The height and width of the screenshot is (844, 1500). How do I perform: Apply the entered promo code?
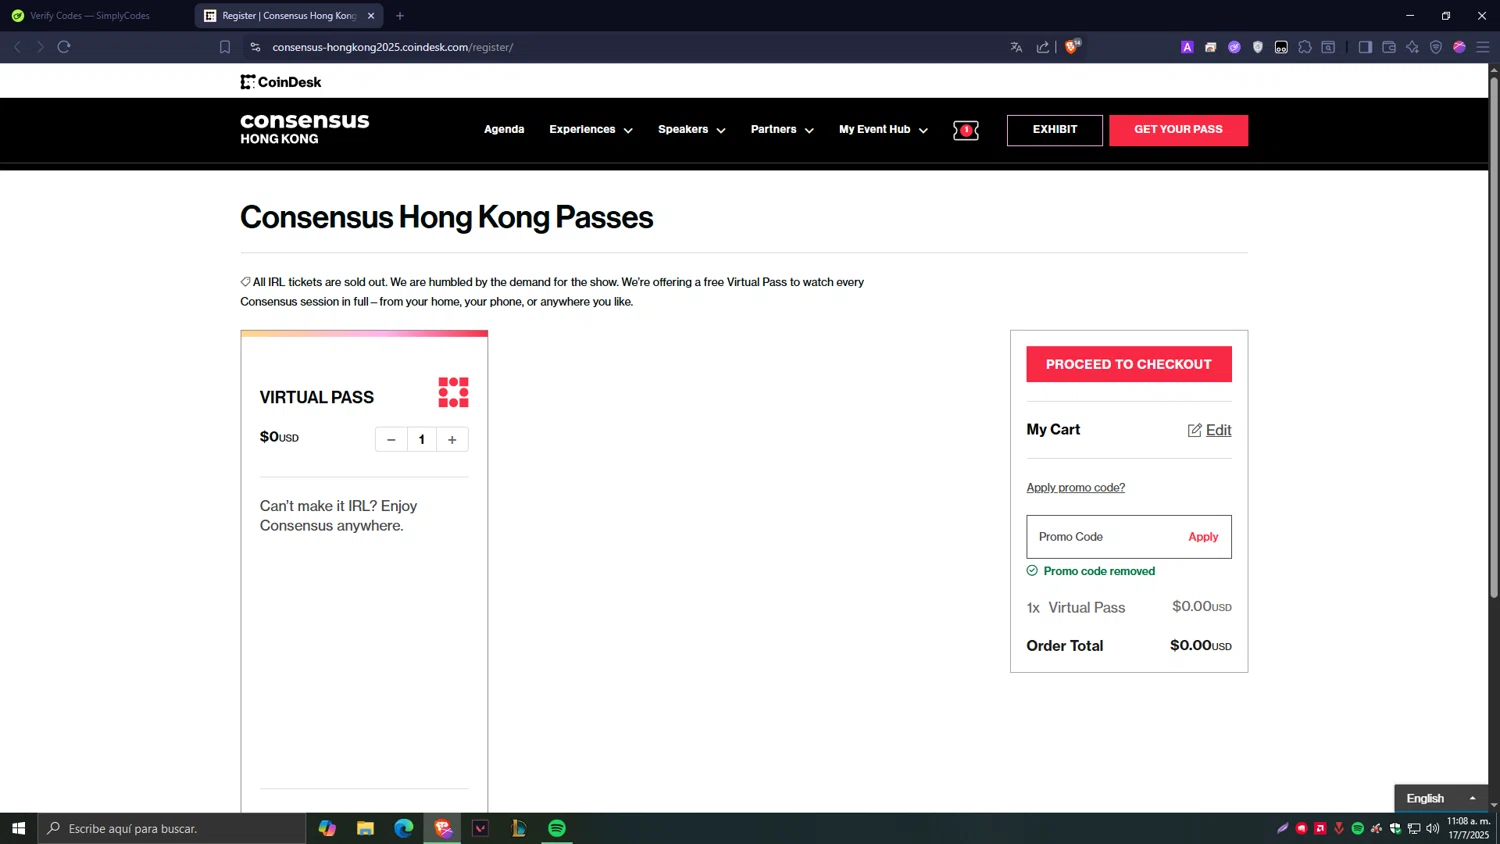click(x=1203, y=537)
